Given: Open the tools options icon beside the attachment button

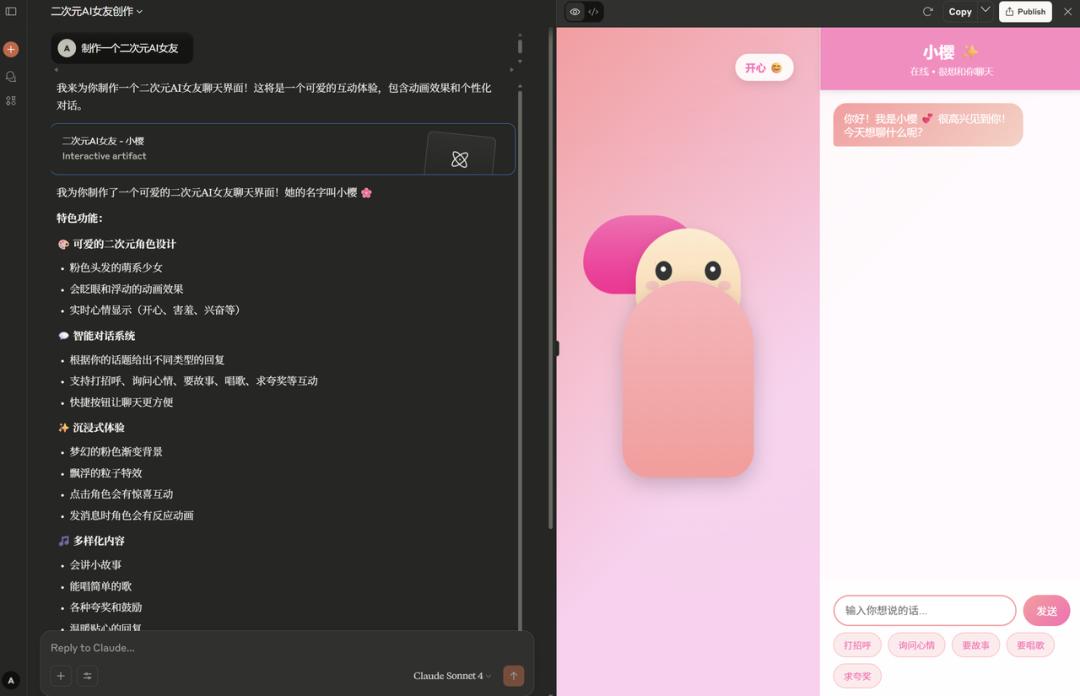Looking at the screenshot, I should (86, 675).
